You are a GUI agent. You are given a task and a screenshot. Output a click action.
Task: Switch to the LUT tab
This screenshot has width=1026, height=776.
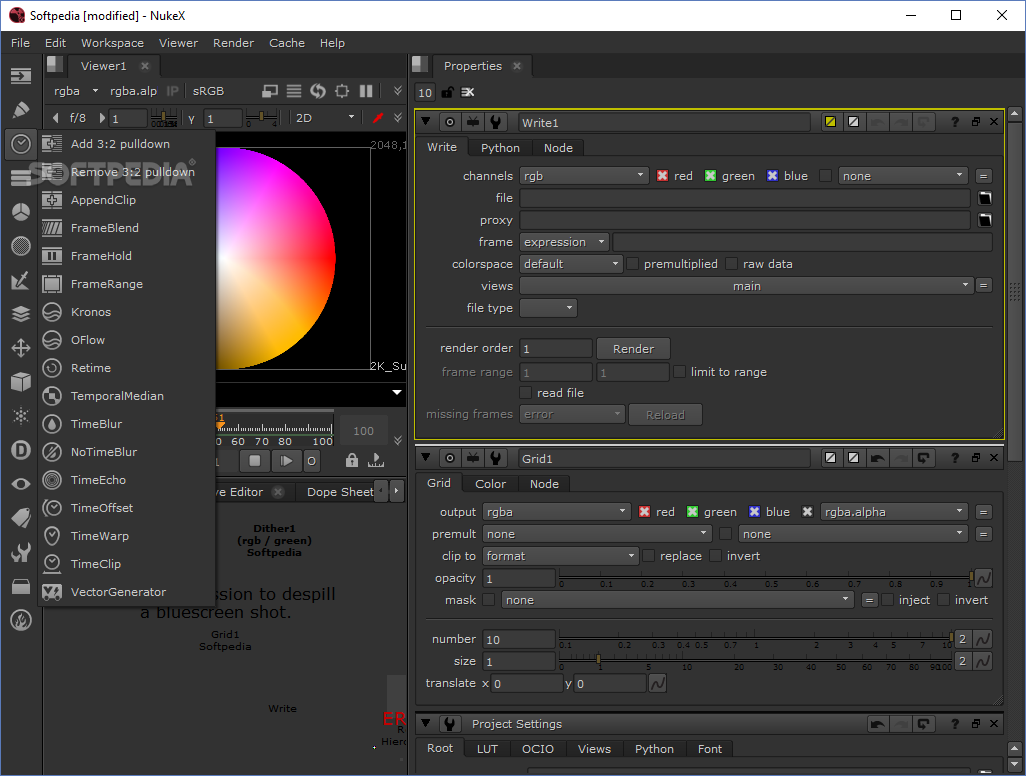point(487,749)
